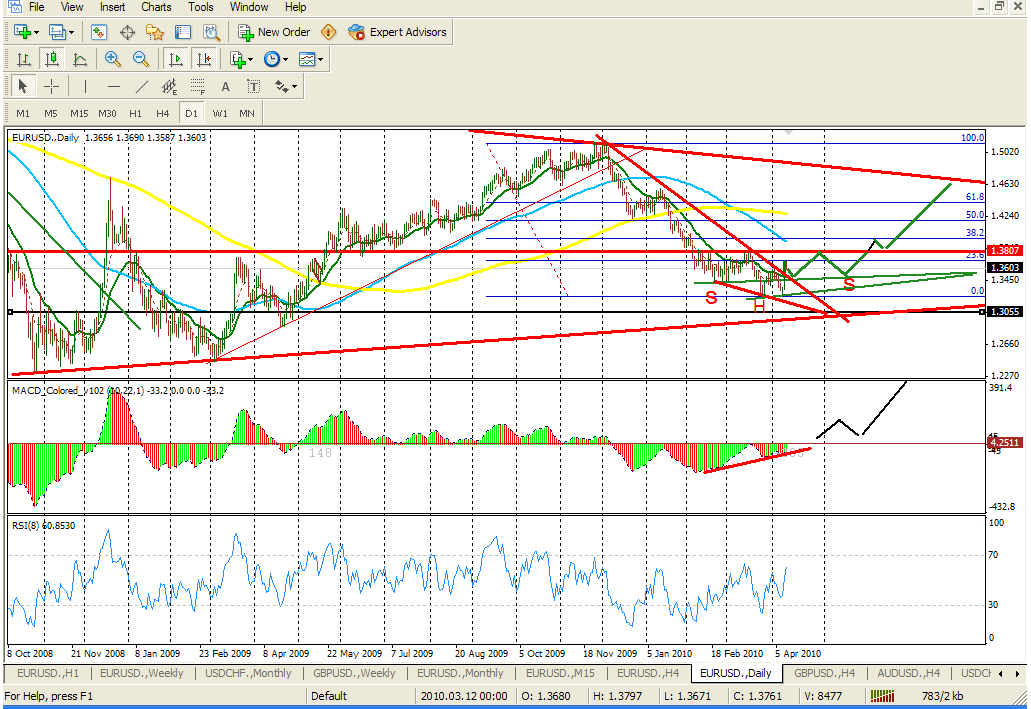This screenshot has height=709, width=1031.
Task: Open the Charts menu
Action: point(156,7)
